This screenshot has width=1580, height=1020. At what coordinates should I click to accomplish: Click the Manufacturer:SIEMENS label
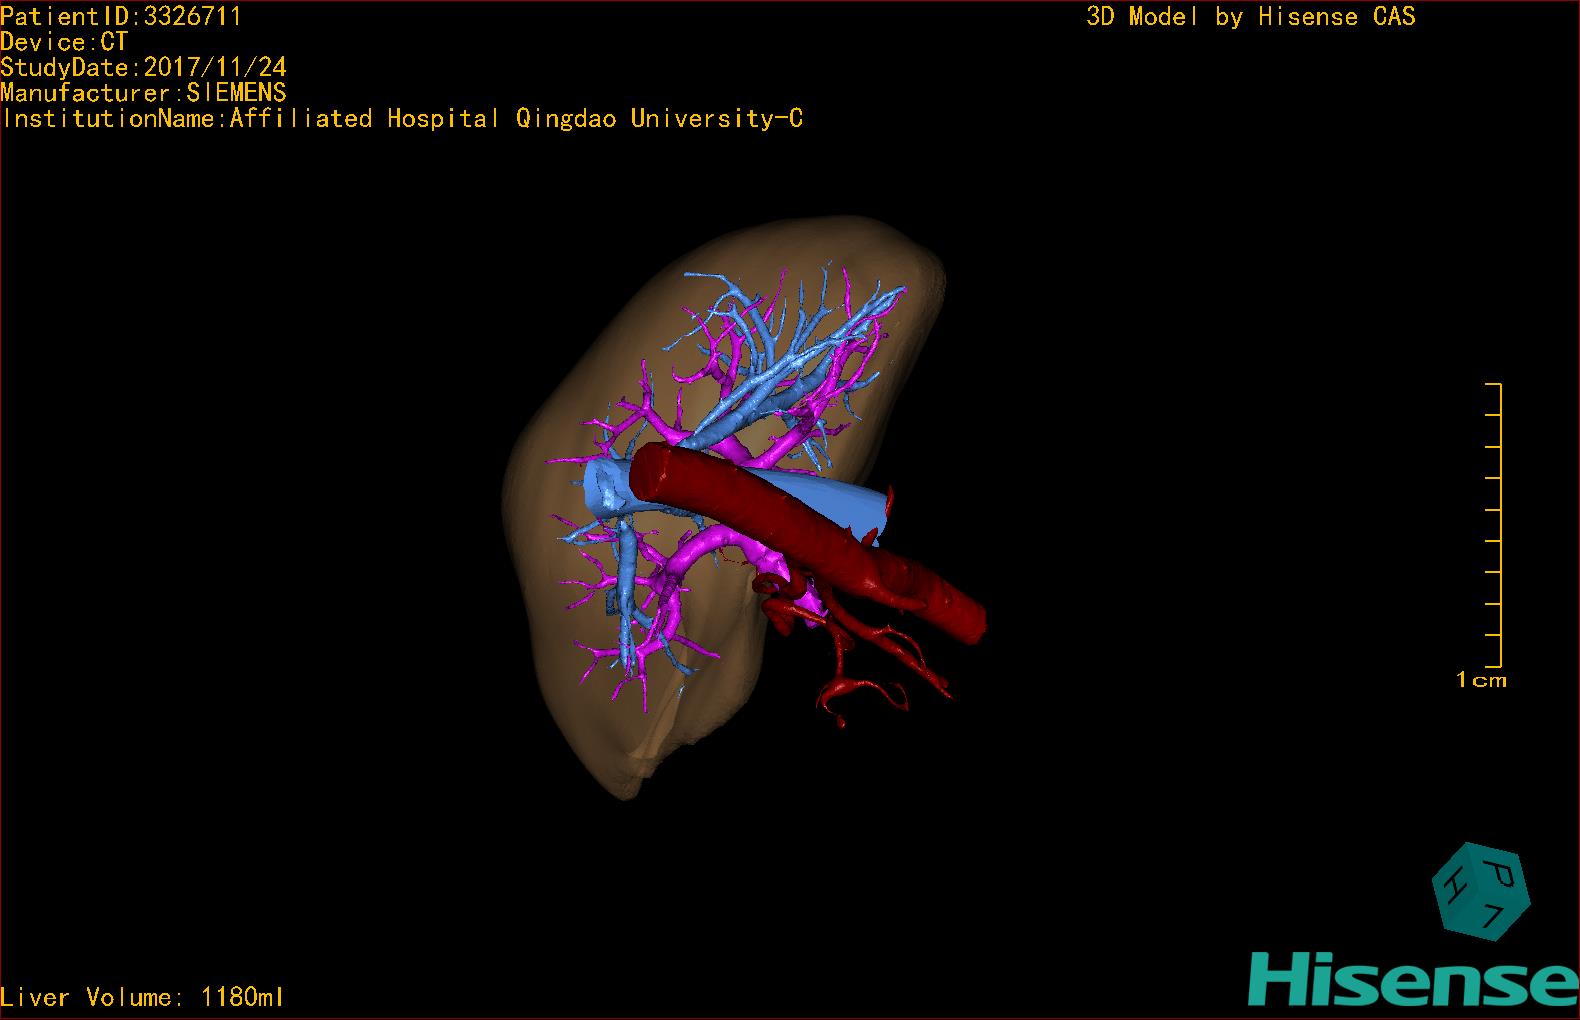[144, 93]
